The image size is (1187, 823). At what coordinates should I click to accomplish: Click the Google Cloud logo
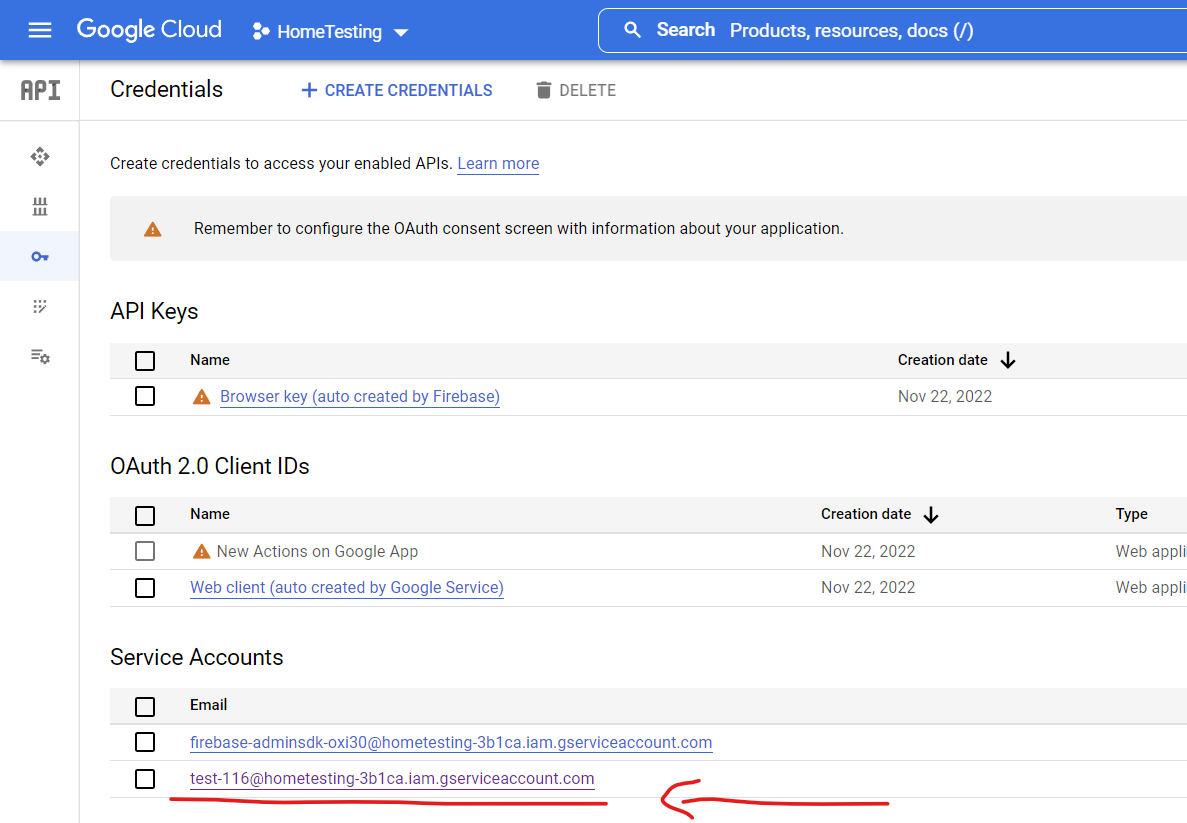pos(149,30)
